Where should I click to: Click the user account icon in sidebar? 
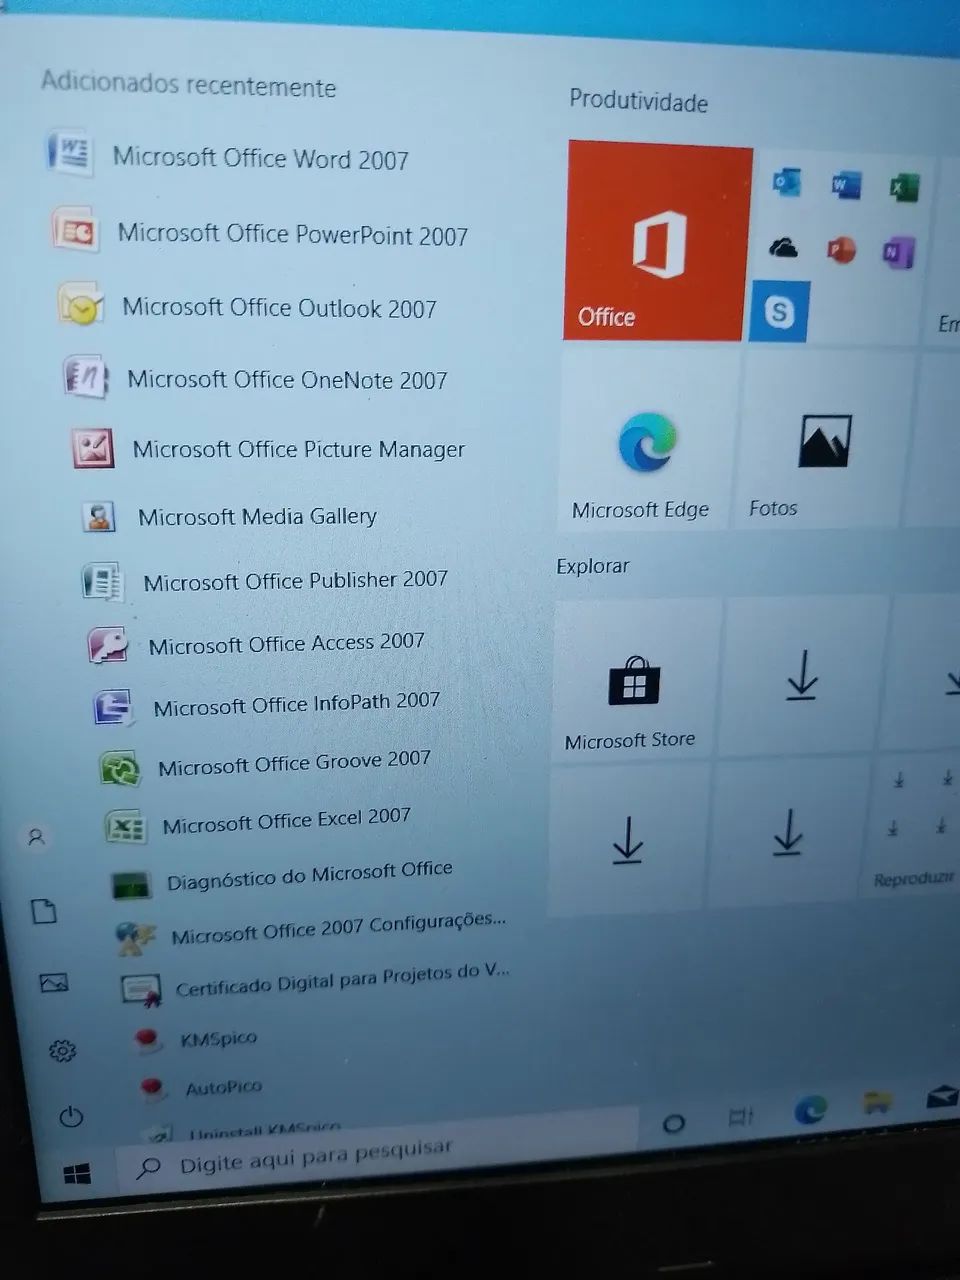click(x=37, y=837)
